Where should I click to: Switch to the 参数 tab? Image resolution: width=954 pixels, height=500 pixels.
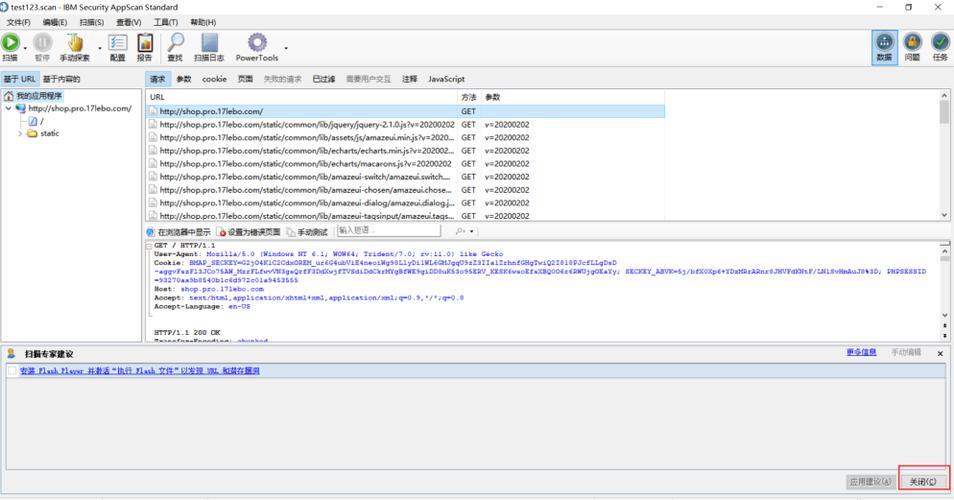[184, 79]
